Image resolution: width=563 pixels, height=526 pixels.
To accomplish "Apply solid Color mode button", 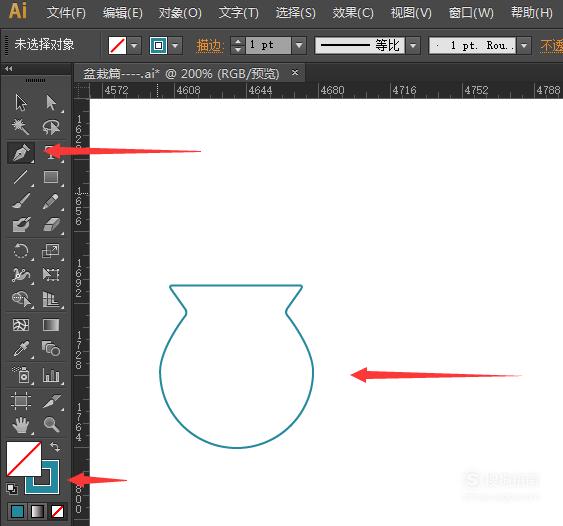I will coord(18,511).
